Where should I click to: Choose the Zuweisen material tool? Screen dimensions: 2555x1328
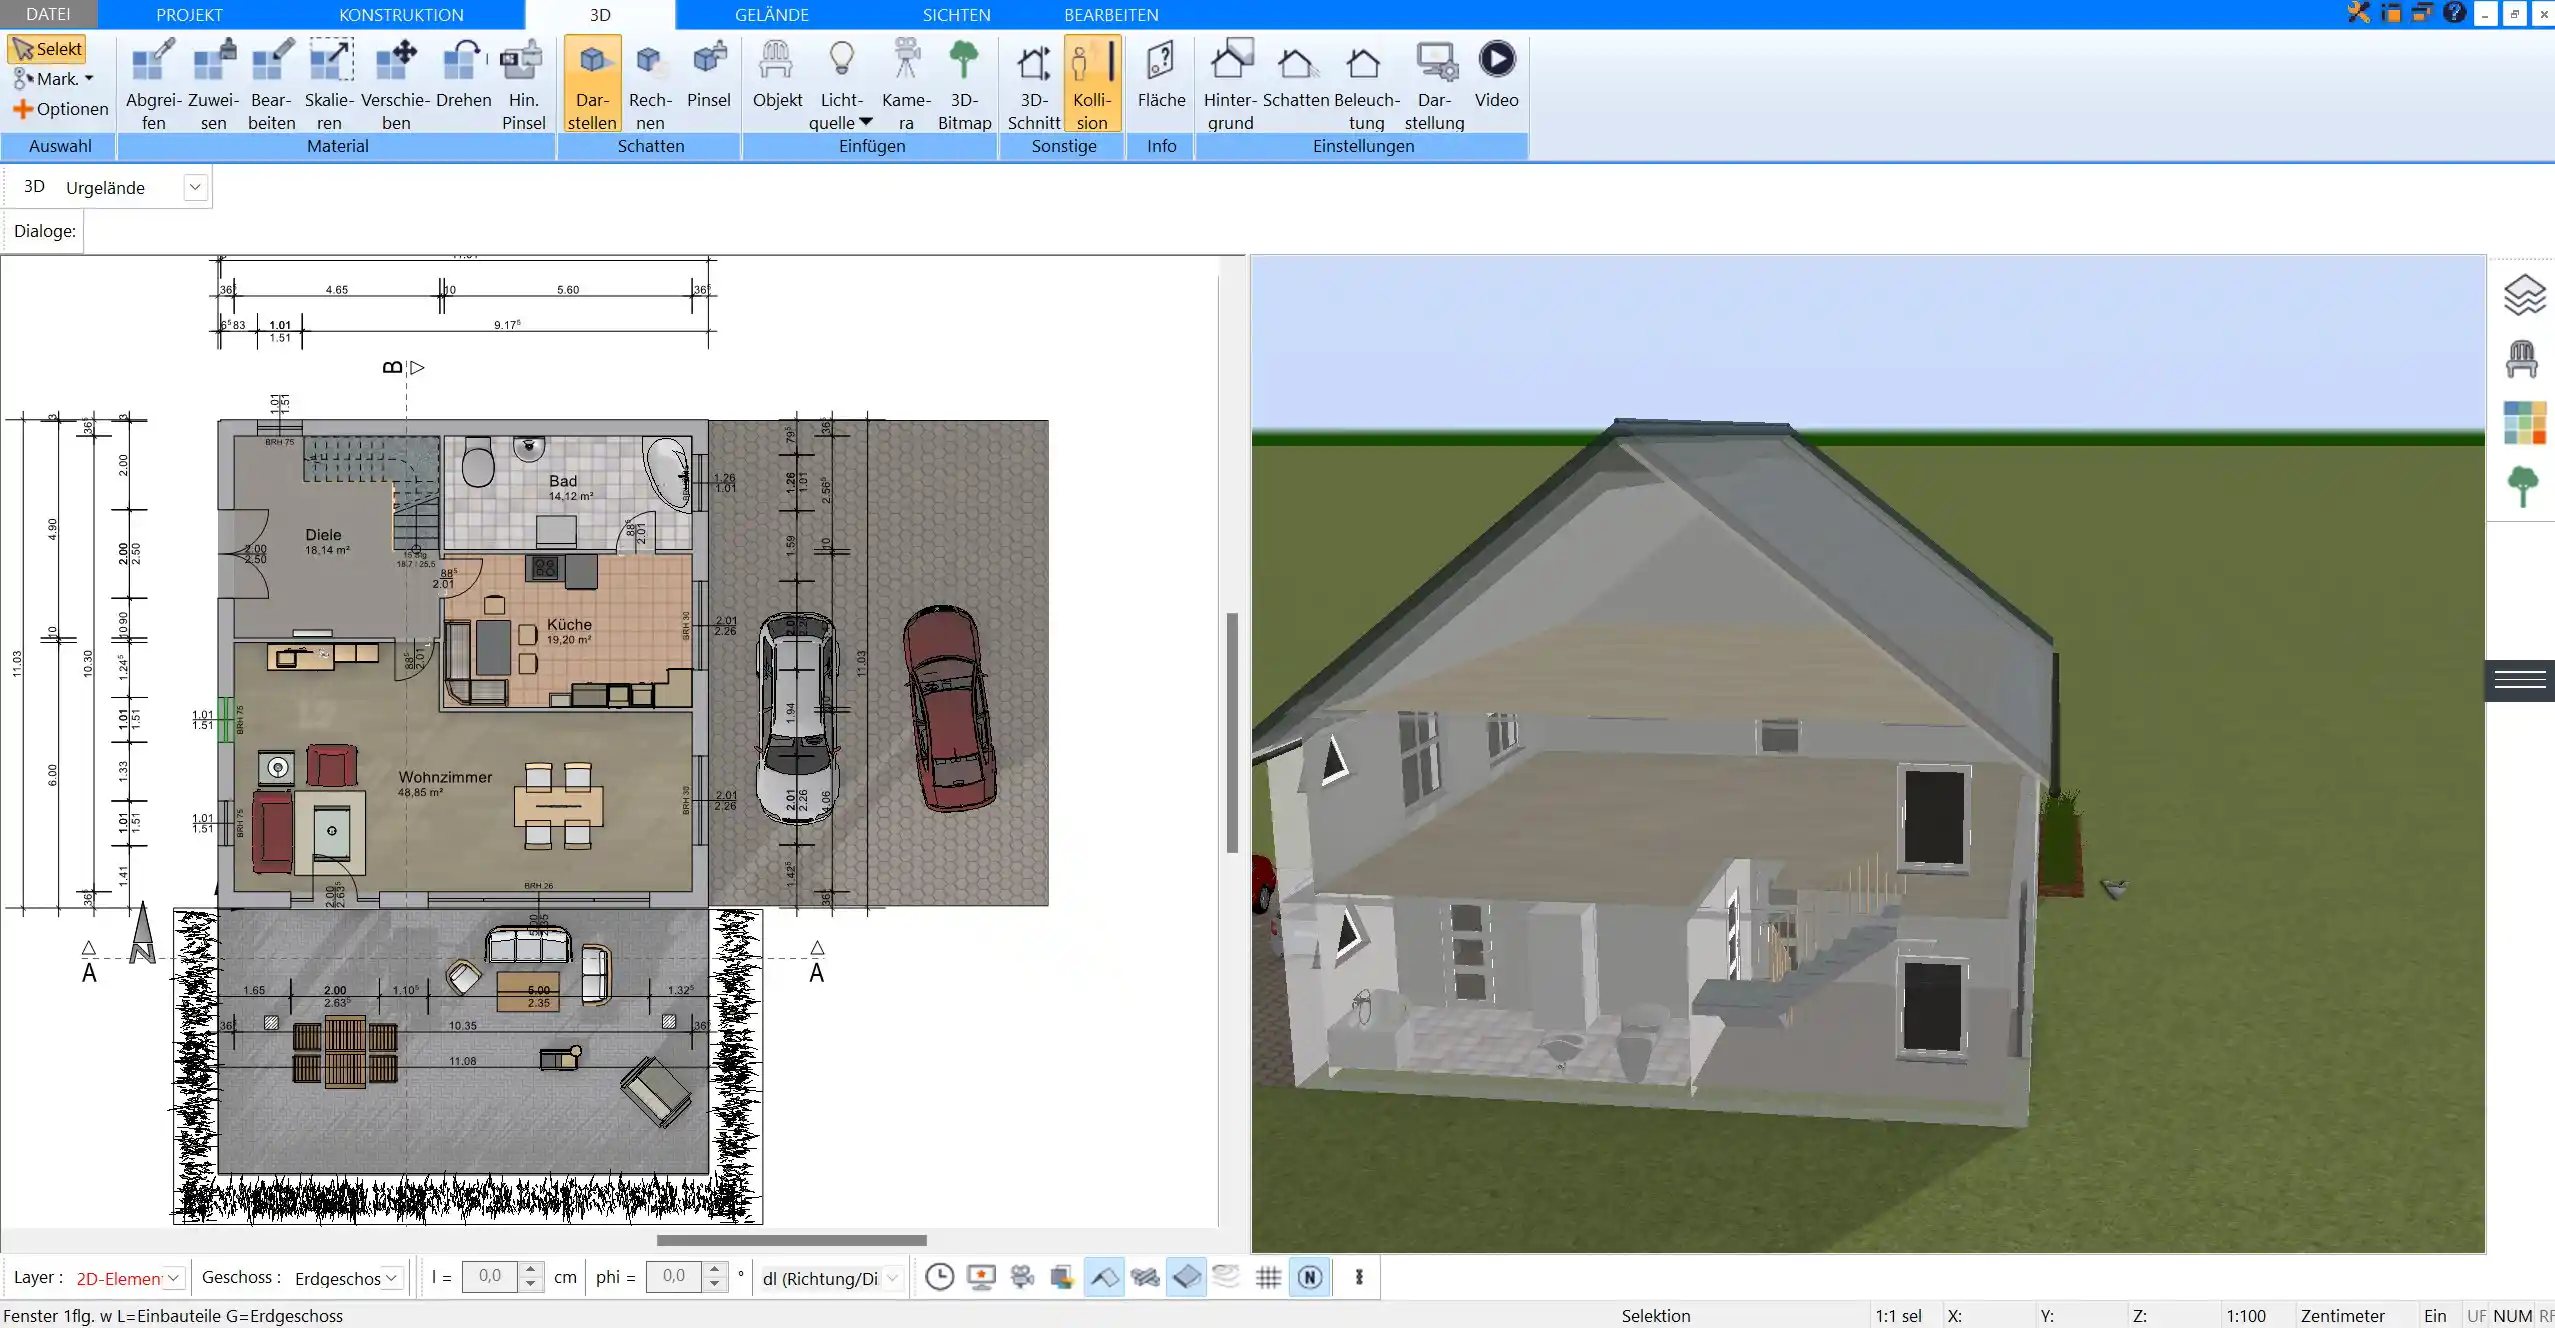(x=213, y=84)
